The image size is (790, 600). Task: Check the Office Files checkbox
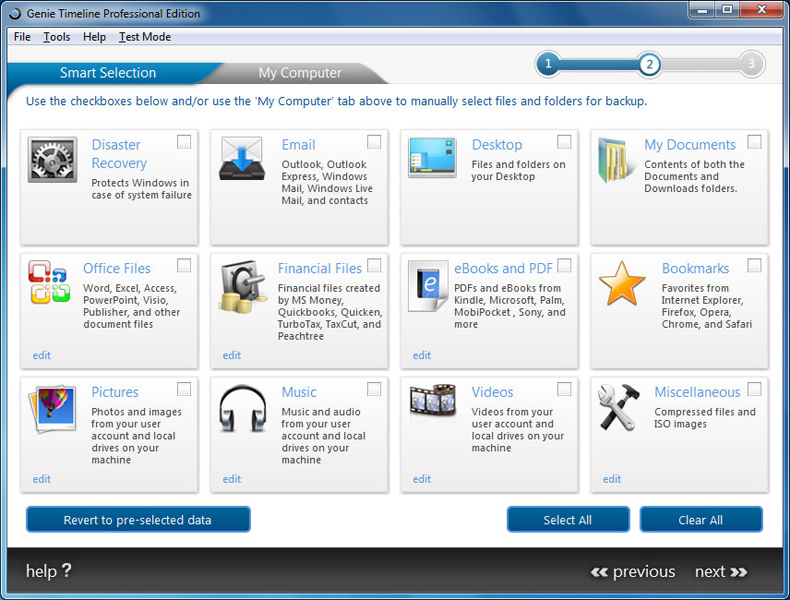coord(184,265)
